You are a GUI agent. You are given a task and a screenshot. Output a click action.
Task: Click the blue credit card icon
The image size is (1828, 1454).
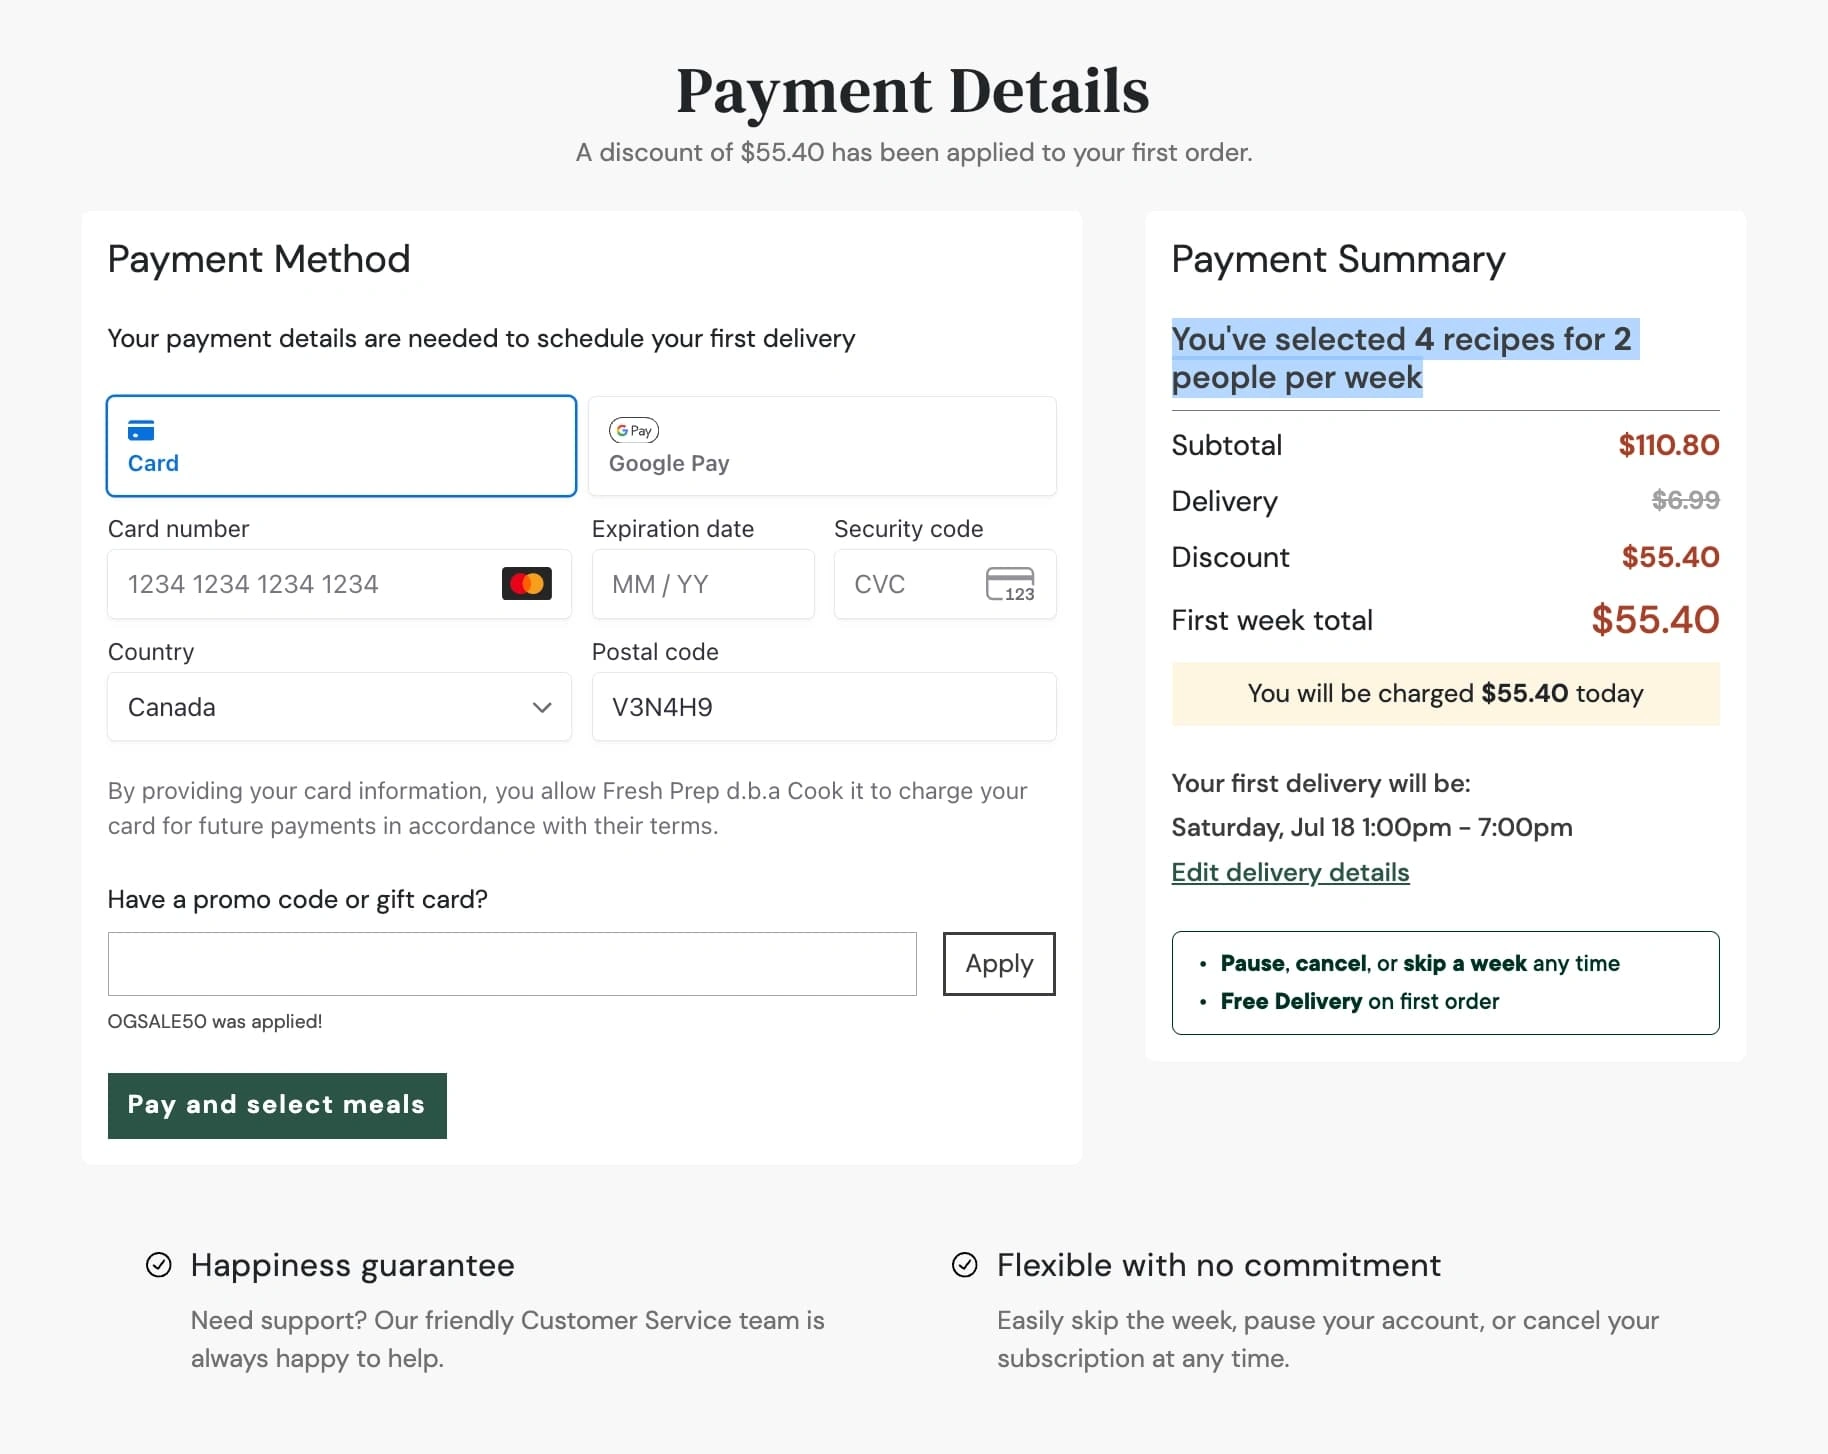coord(141,431)
